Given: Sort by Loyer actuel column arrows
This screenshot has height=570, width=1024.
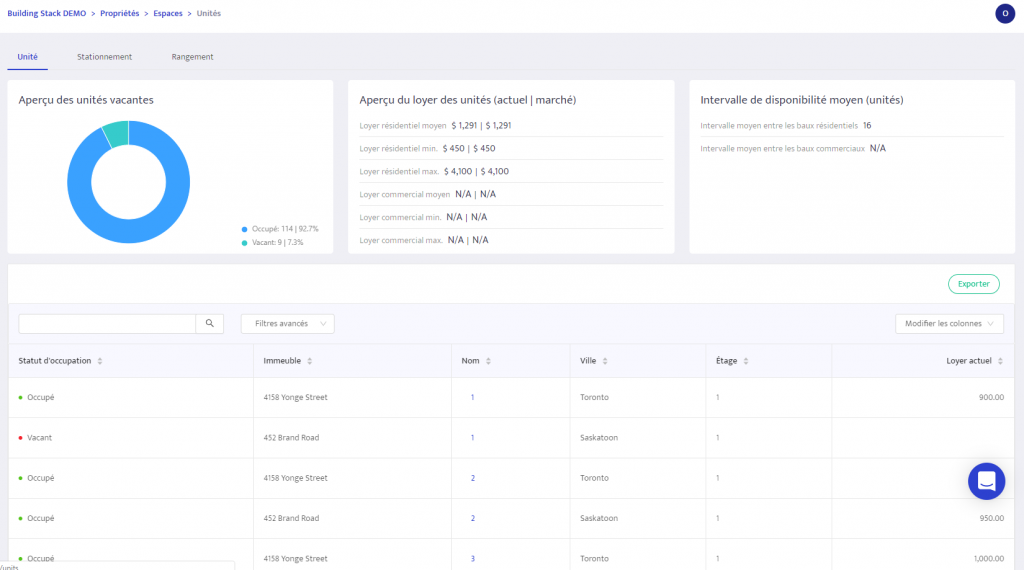Looking at the screenshot, I should [1000, 361].
